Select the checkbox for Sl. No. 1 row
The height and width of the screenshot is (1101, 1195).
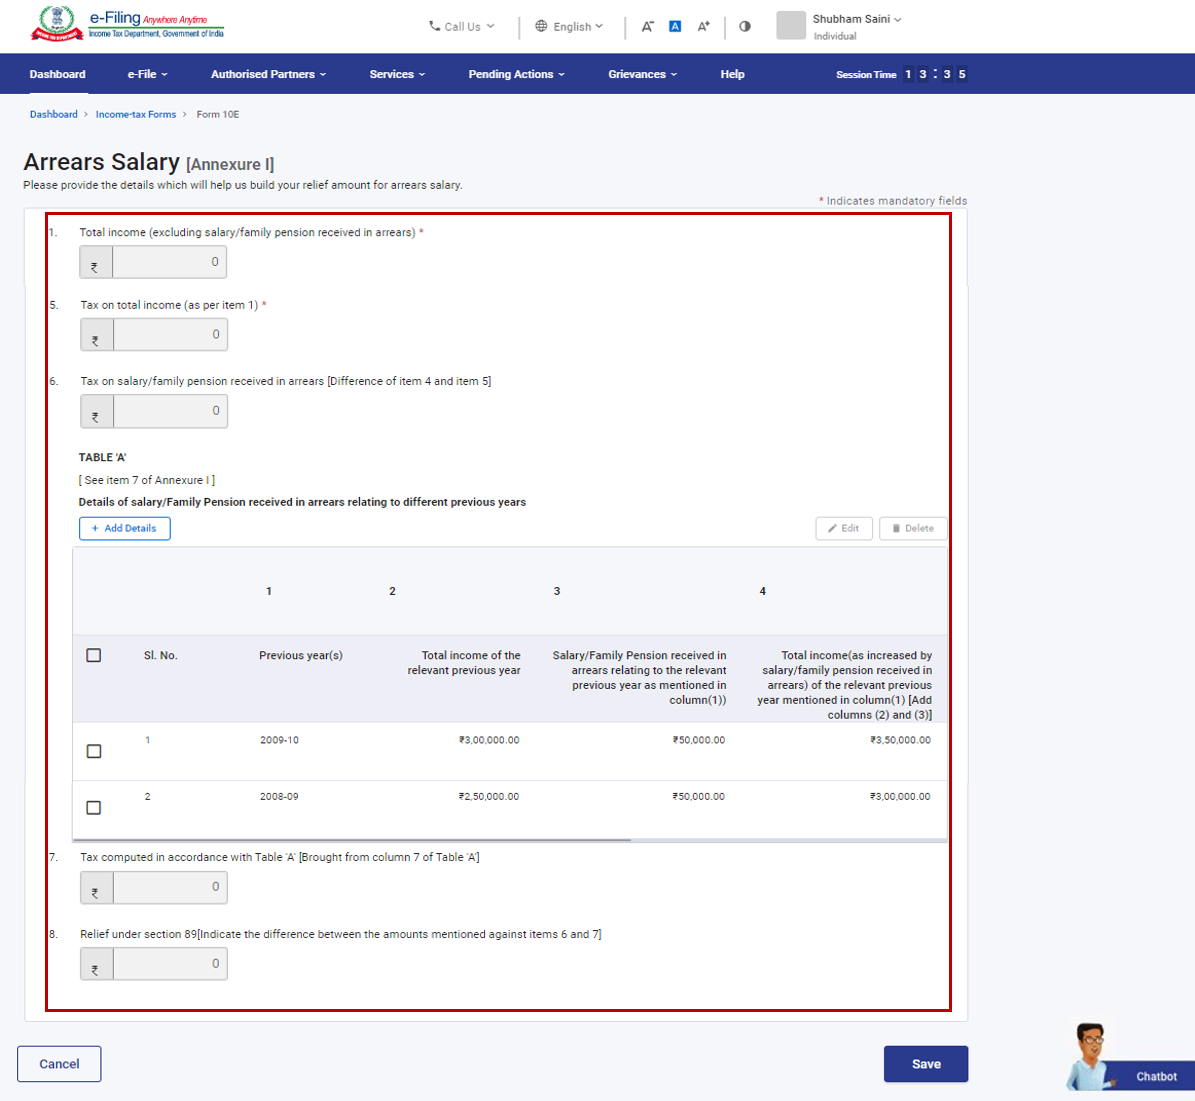[x=94, y=751]
